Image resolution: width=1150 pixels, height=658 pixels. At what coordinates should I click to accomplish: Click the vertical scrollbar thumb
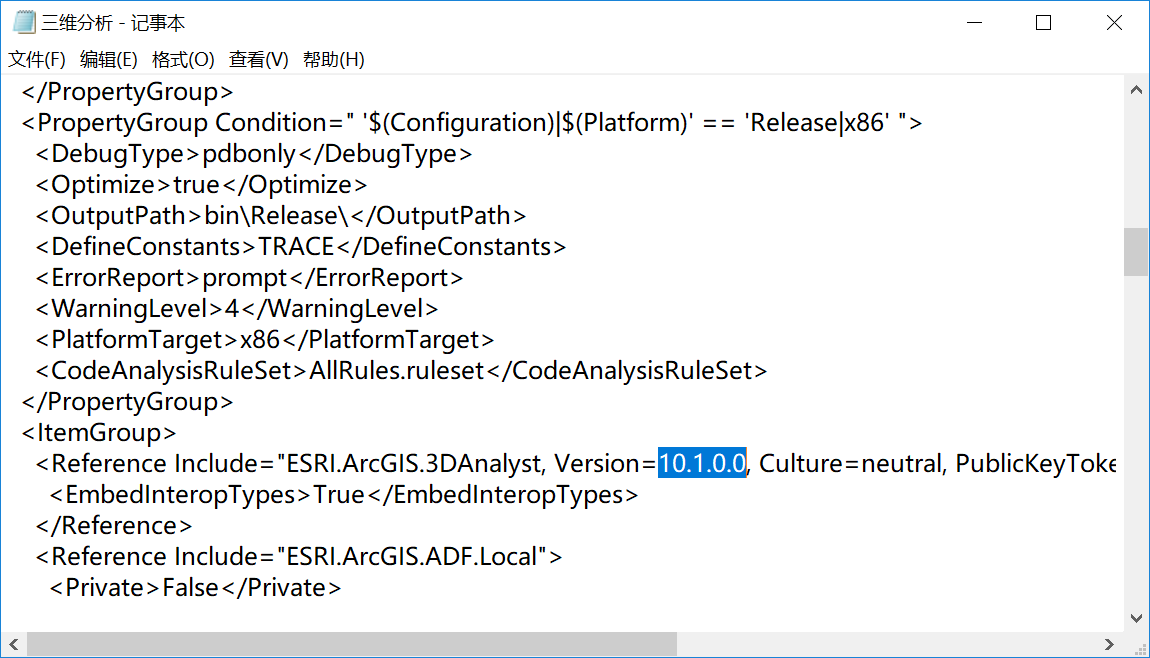point(1136,251)
